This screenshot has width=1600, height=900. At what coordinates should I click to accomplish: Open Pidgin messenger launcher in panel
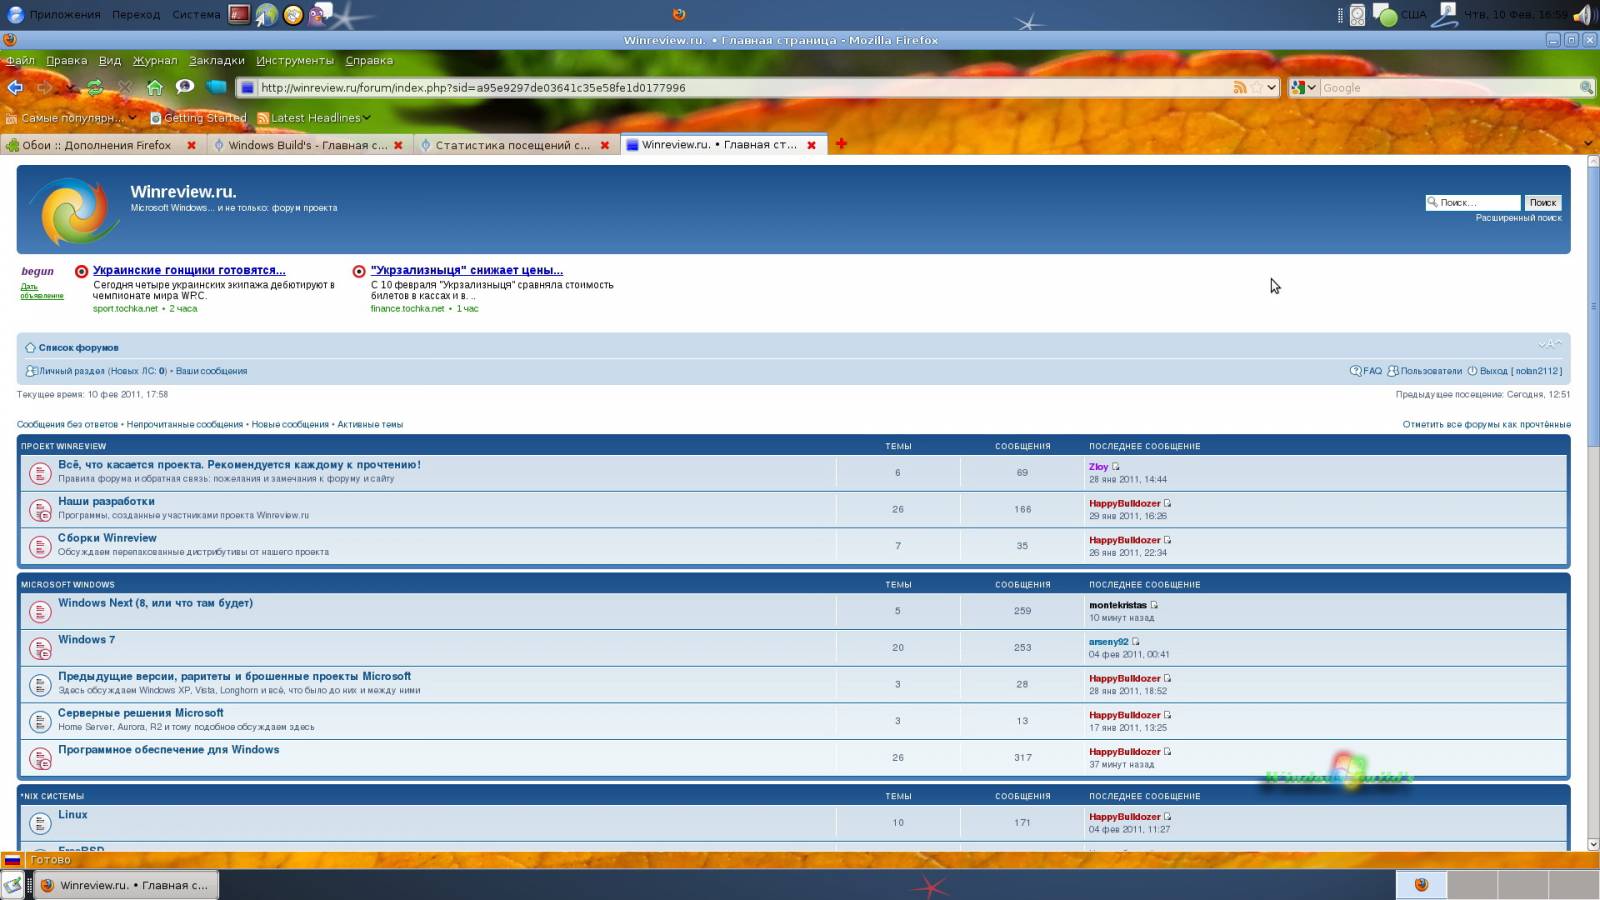click(320, 14)
